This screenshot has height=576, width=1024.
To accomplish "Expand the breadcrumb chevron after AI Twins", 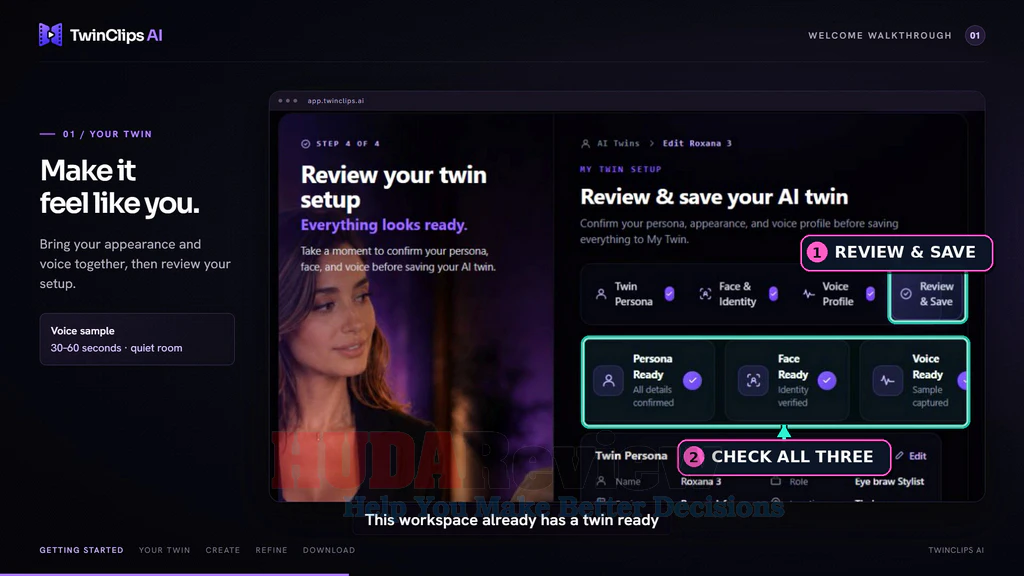I will [x=651, y=144].
